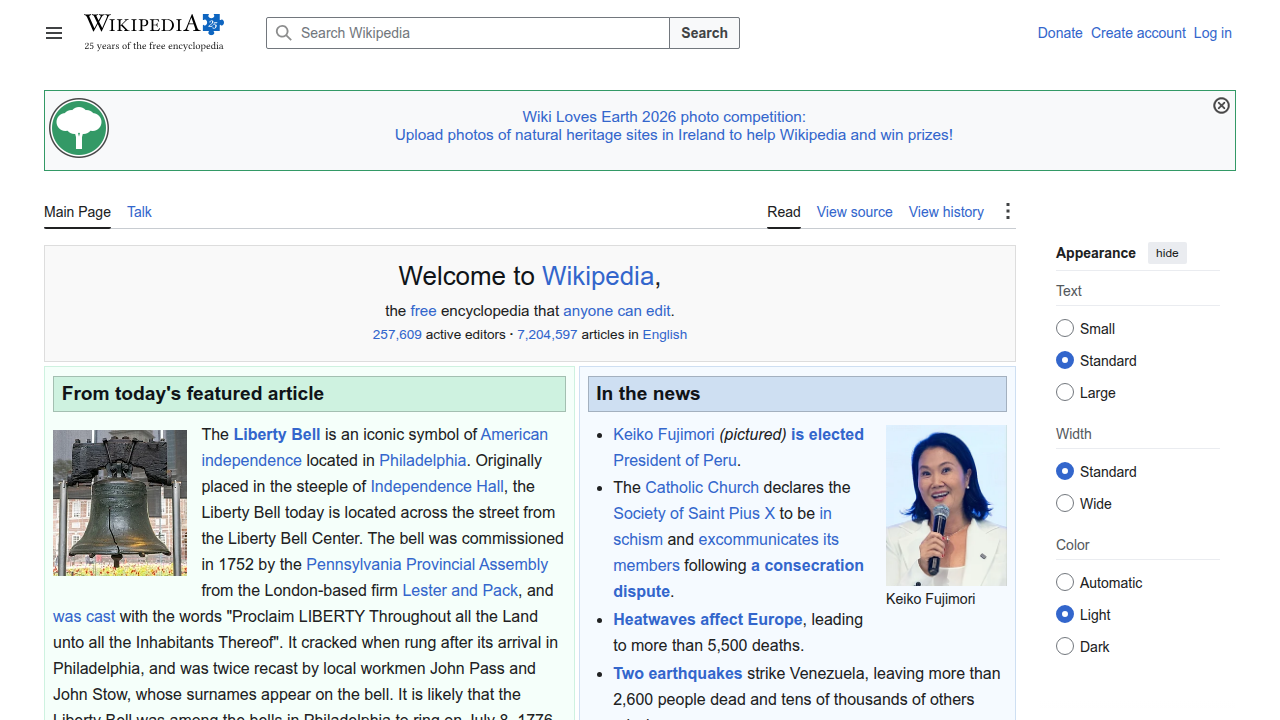Viewport: 1280px width, 720px height.
Task: Click 'In the news' heading
Action: tap(648, 393)
